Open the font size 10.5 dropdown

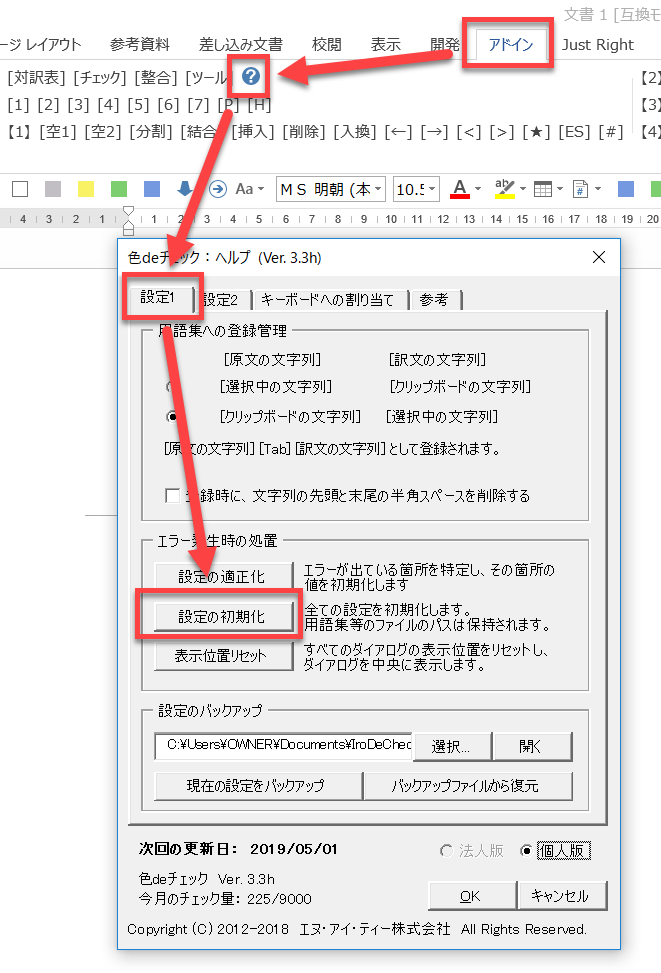coord(416,189)
